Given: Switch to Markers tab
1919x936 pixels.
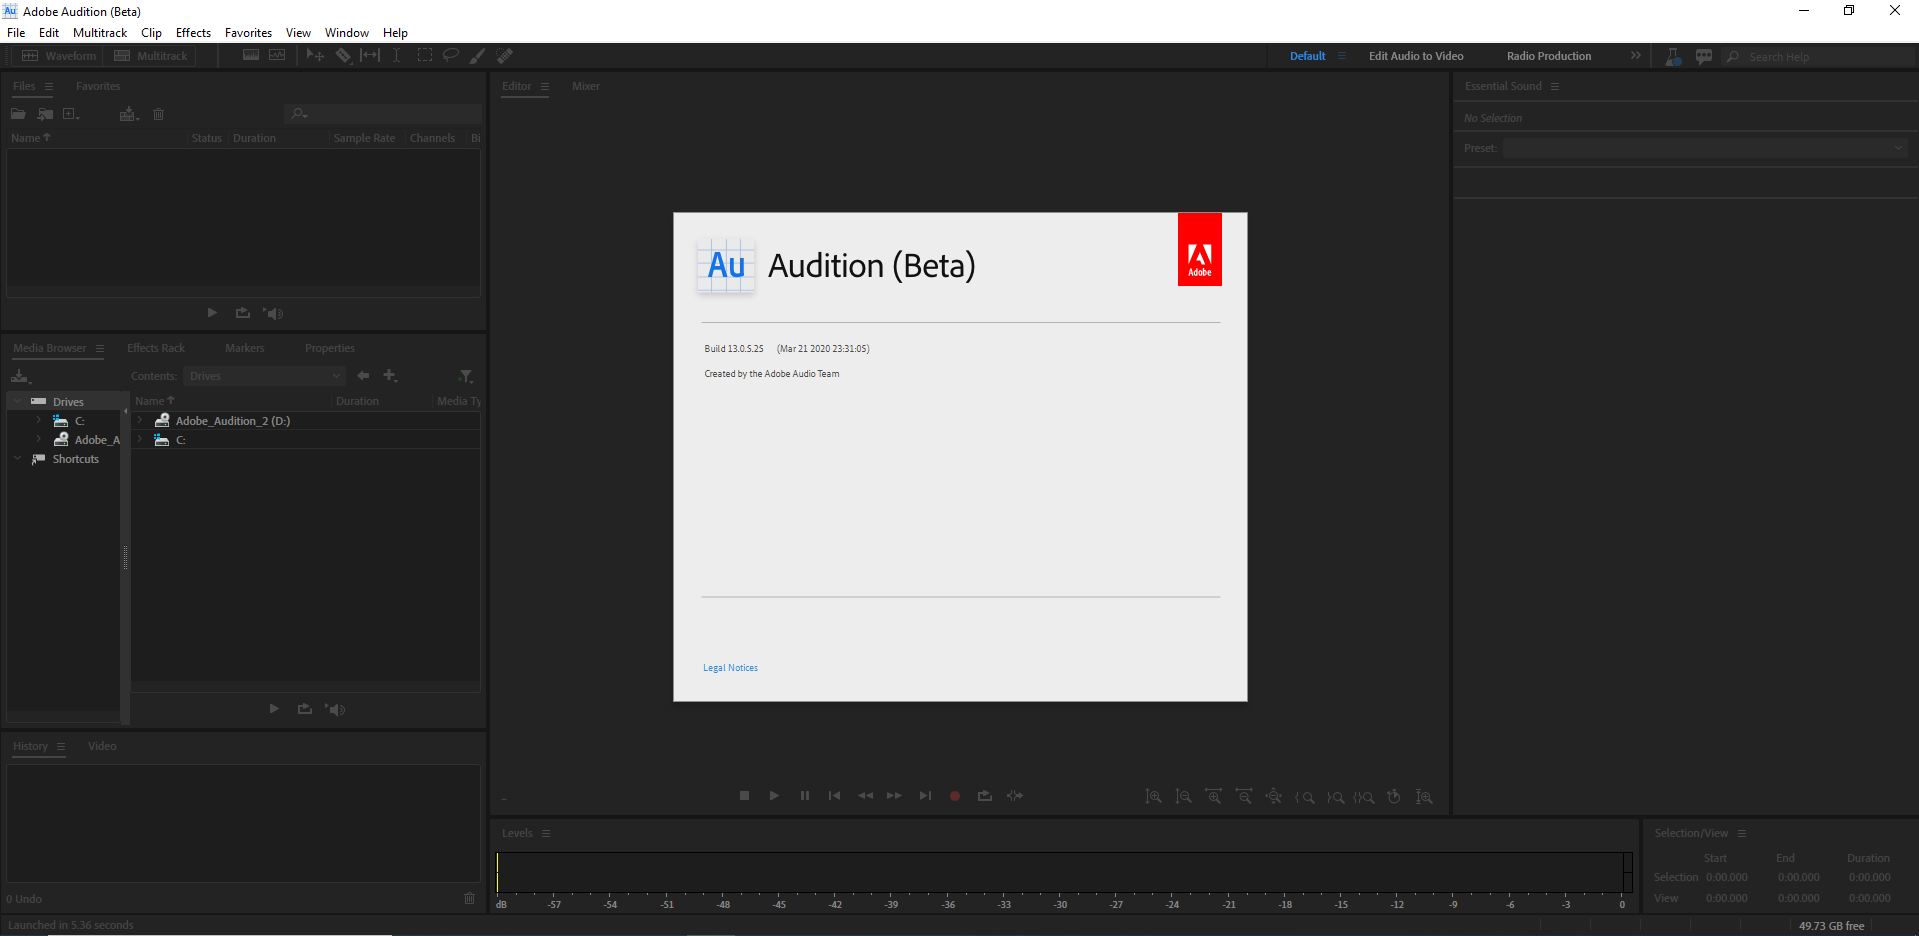Looking at the screenshot, I should (245, 348).
